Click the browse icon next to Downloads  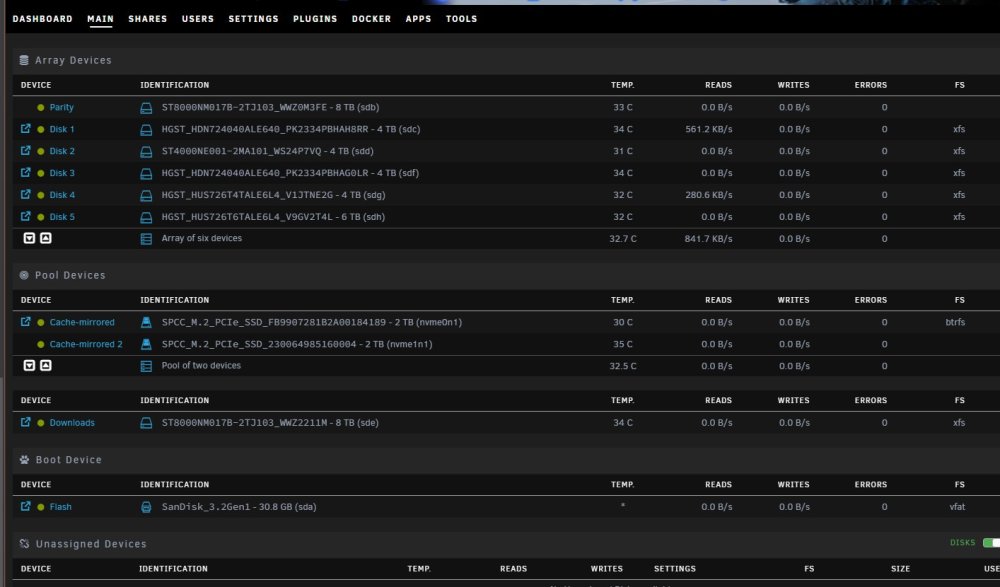click(26, 422)
